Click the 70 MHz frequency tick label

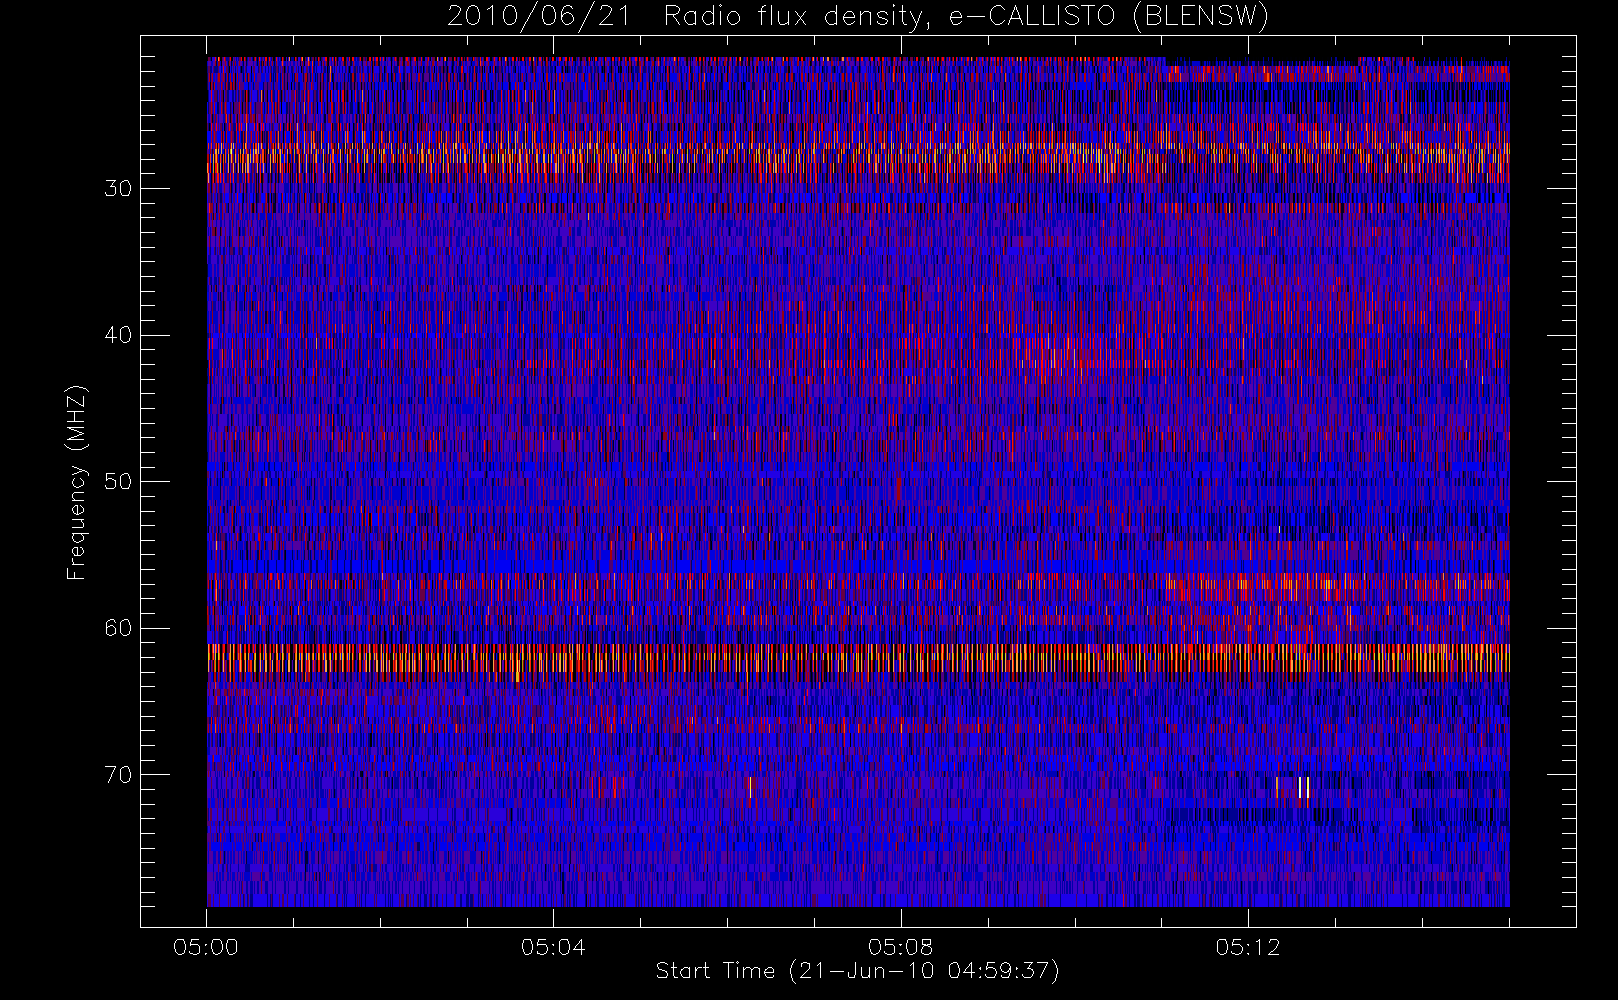pyautogui.click(x=118, y=775)
